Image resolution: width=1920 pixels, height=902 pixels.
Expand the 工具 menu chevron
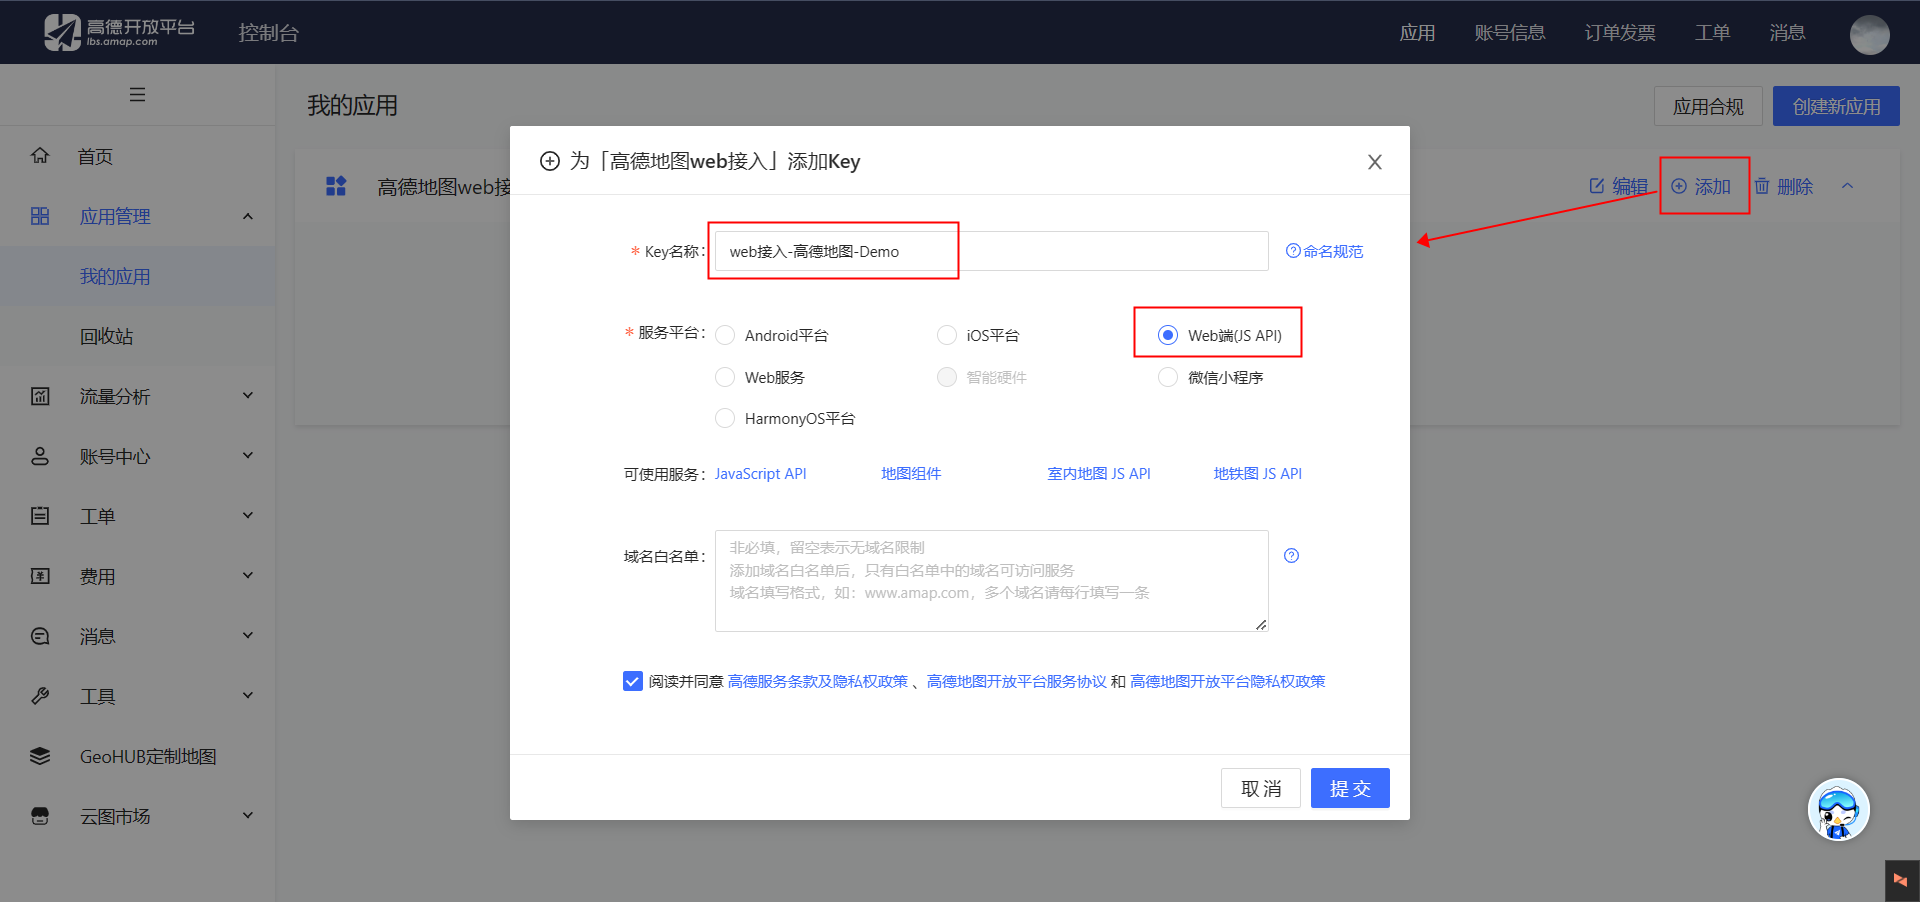248,696
